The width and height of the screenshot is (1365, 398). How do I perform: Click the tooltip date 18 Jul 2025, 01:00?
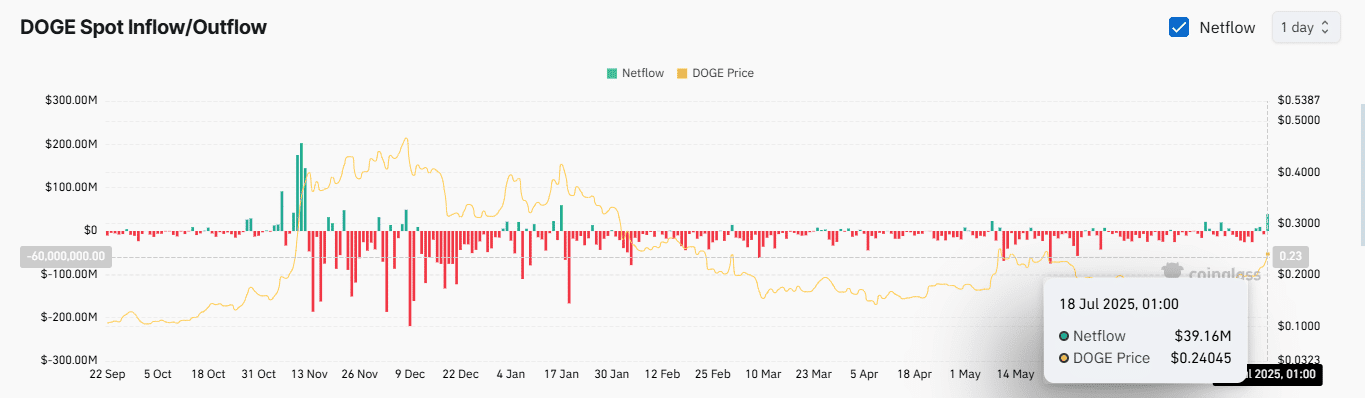pos(1119,304)
